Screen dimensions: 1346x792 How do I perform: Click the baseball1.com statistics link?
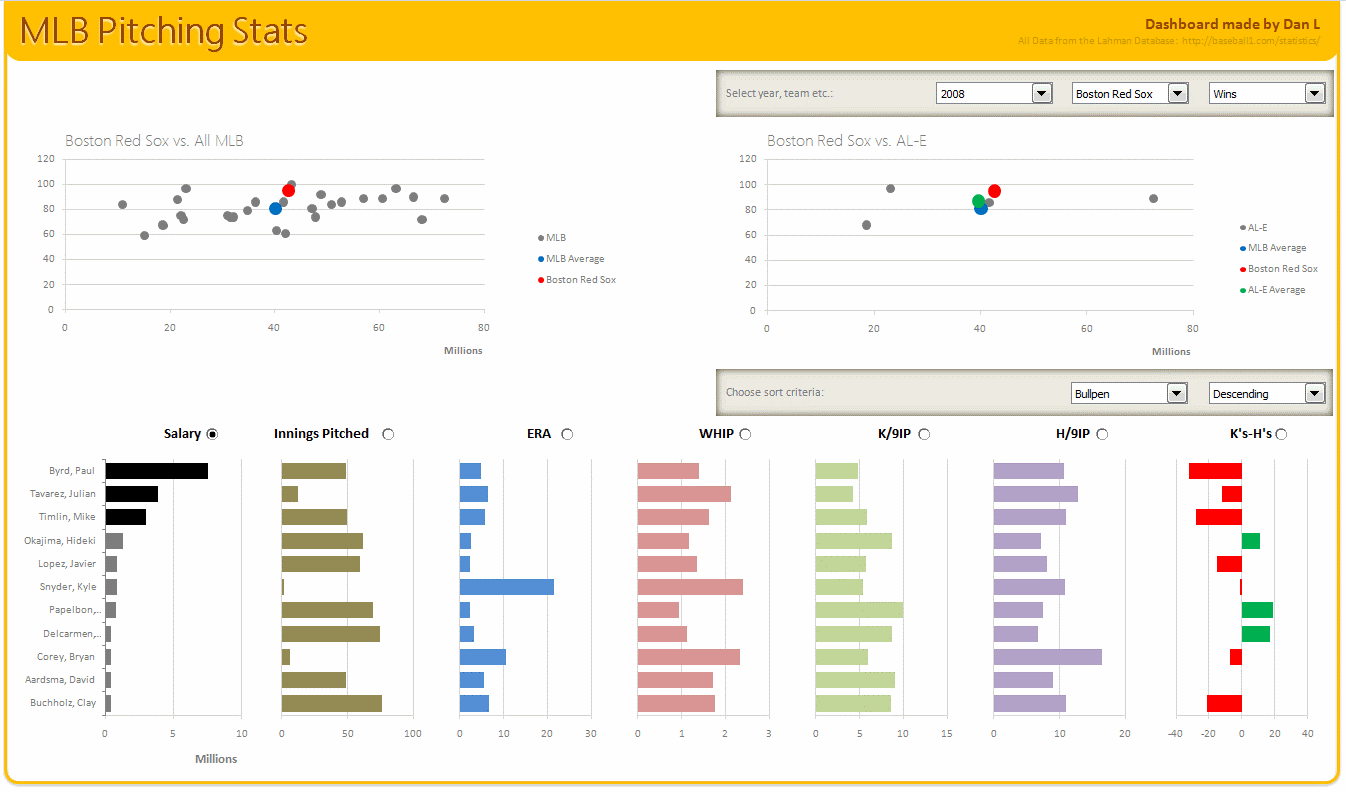(1250, 41)
